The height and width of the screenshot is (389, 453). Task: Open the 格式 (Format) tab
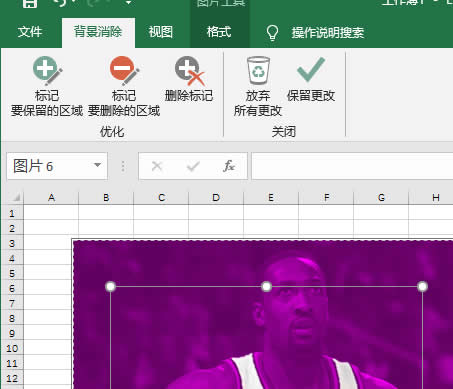[219, 32]
